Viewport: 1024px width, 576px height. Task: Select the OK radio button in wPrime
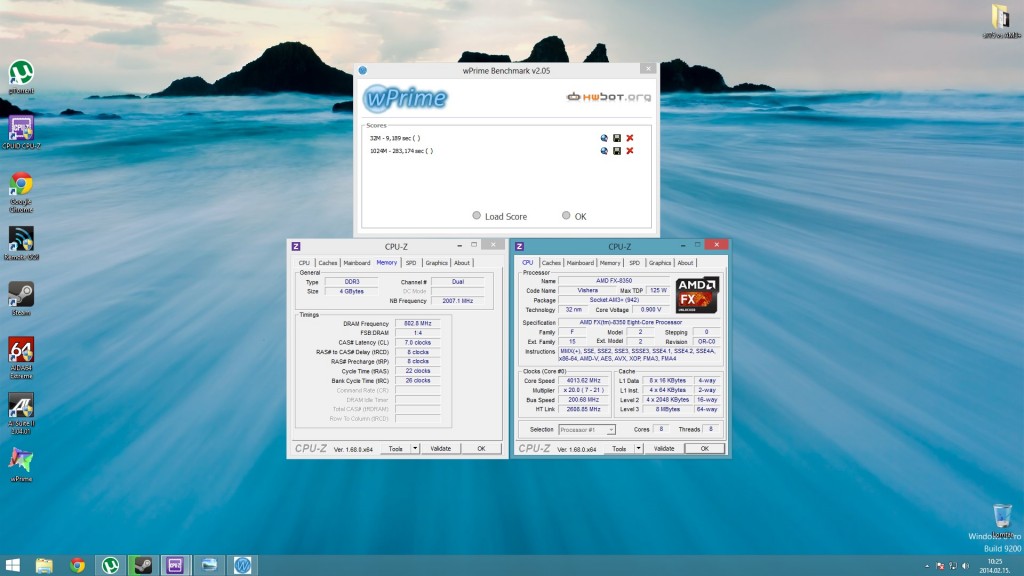(x=566, y=216)
